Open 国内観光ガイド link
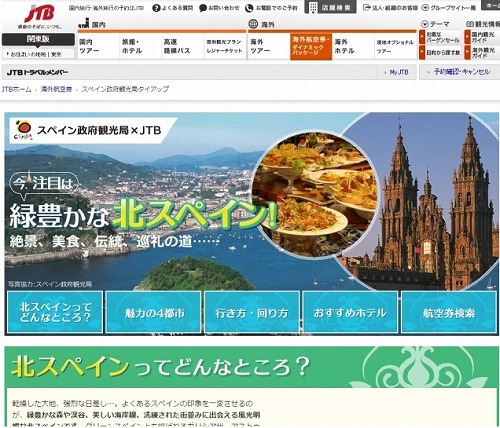The height and width of the screenshot is (428, 500). pos(482,37)
